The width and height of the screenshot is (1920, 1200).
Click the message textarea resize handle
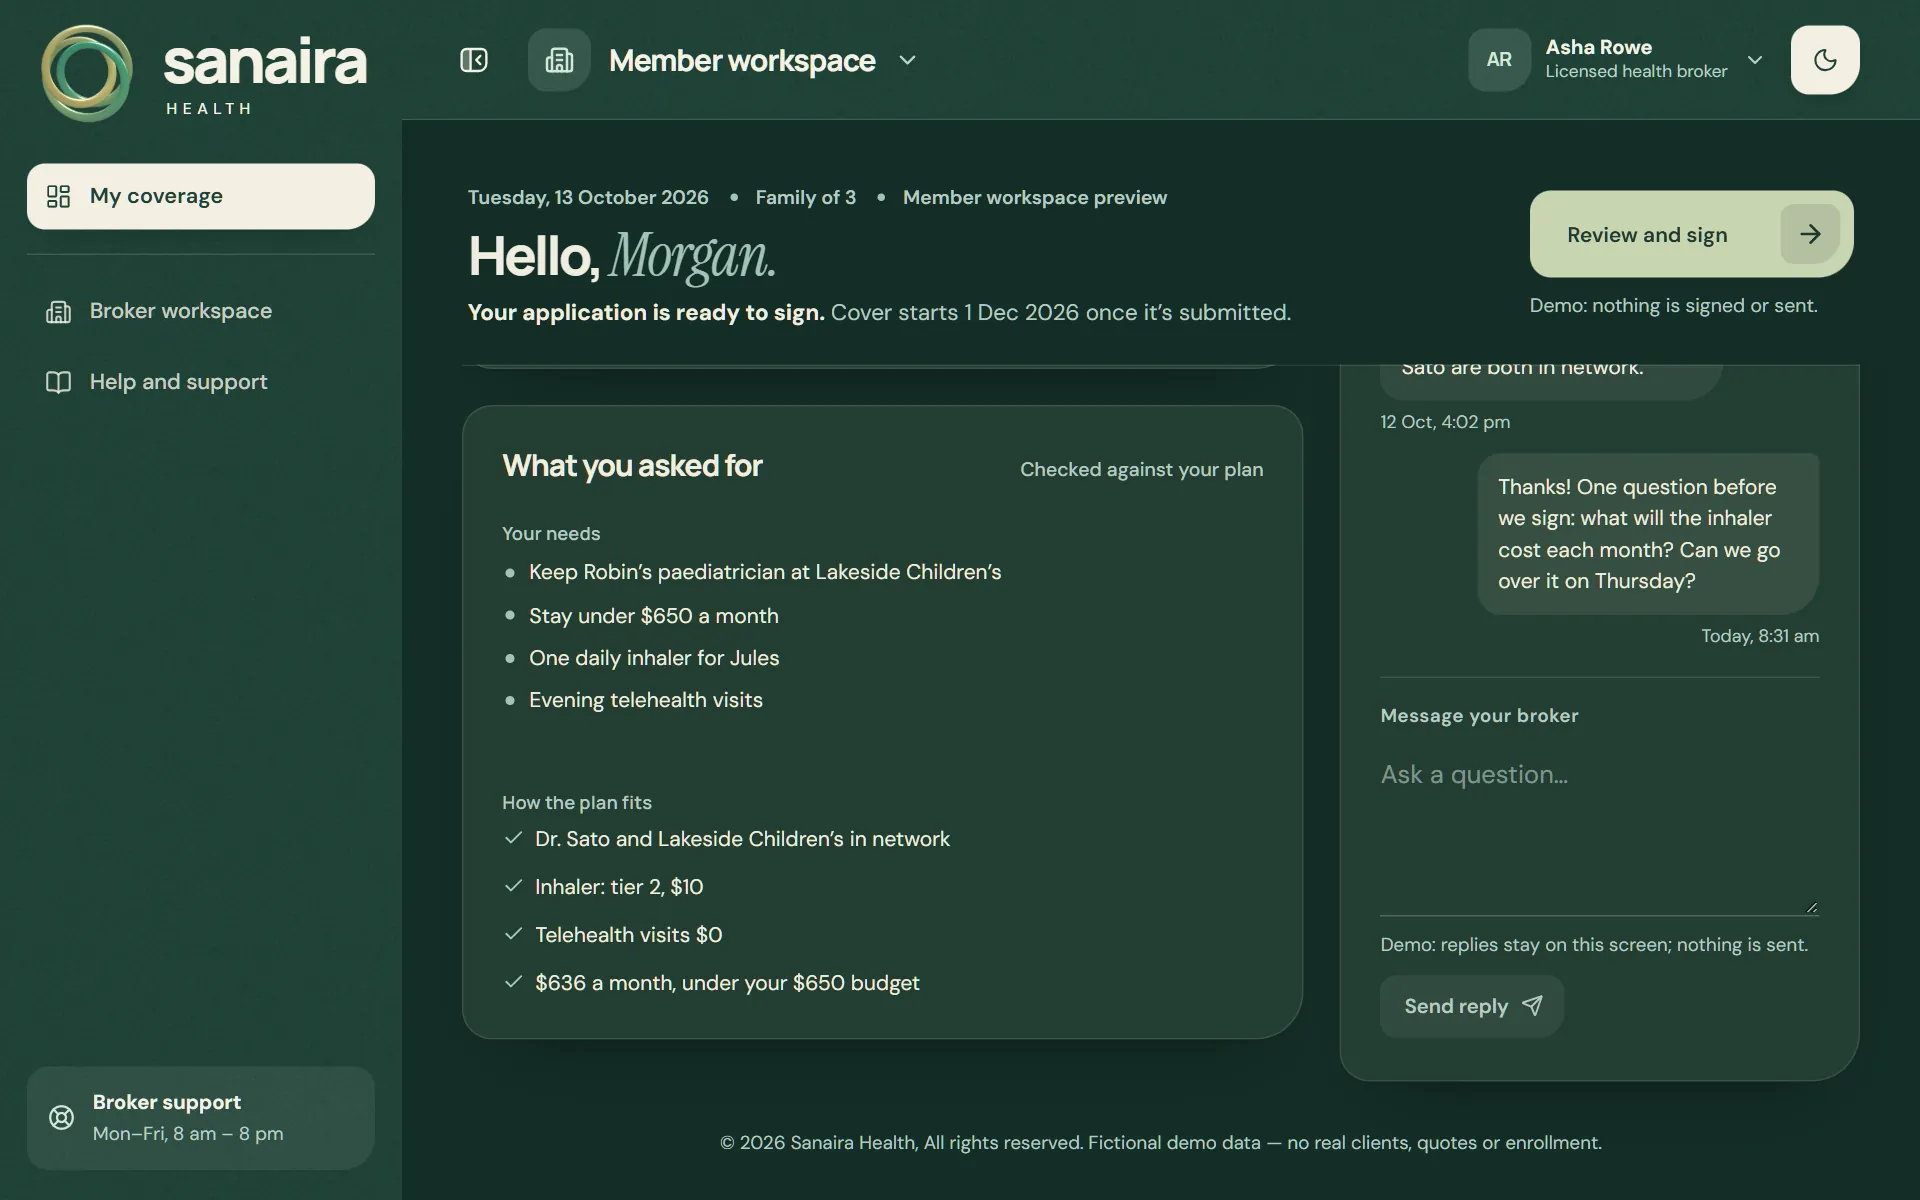[x=1811, y=907]
